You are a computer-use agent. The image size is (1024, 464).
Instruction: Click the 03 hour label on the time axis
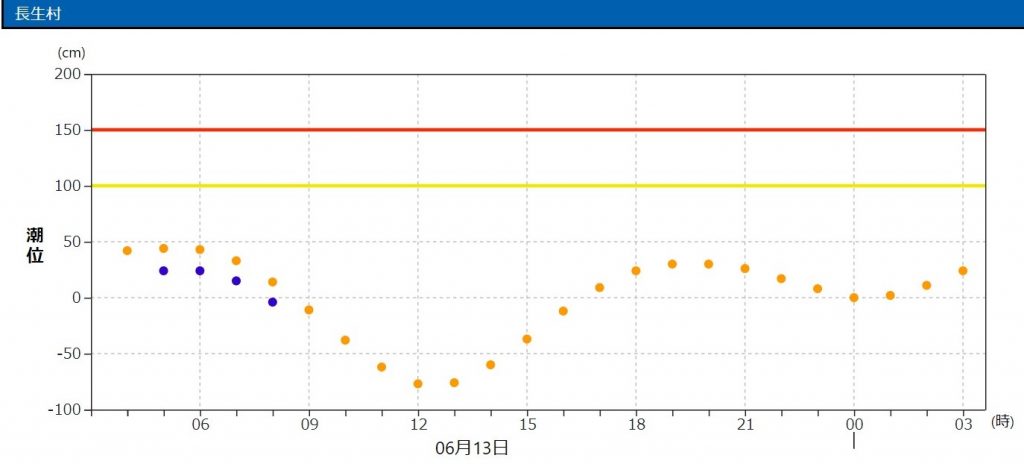point(963,425)
